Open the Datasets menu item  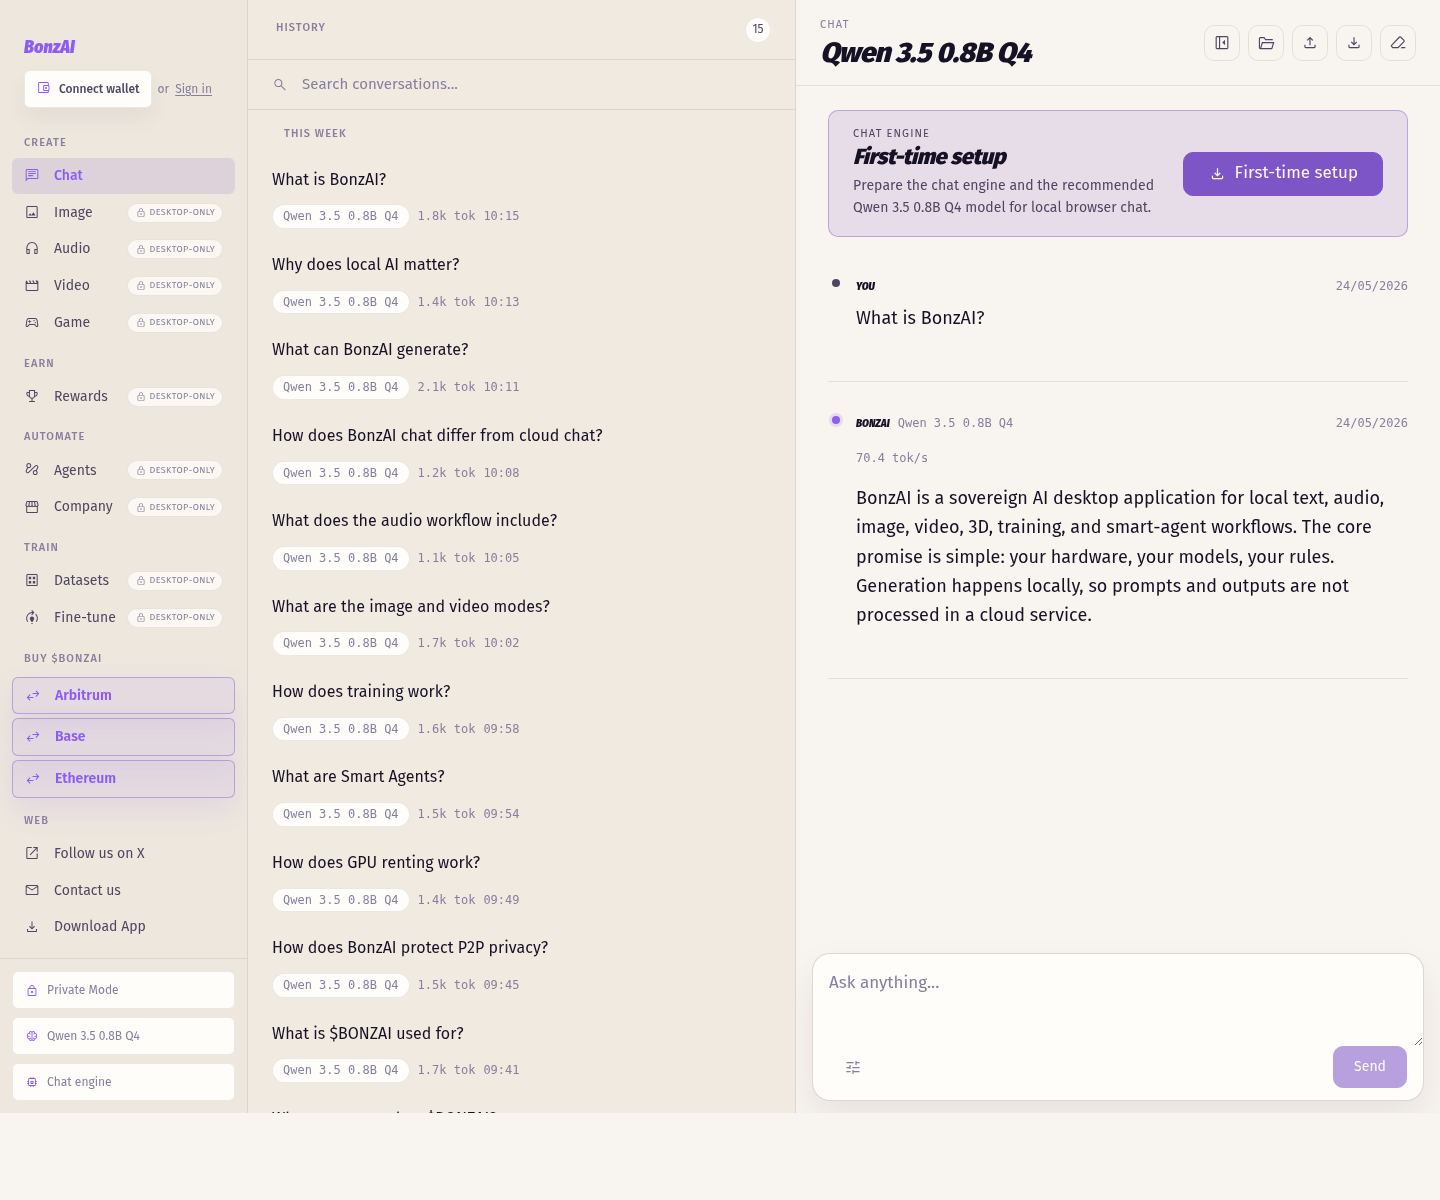[x=123, y=580]
